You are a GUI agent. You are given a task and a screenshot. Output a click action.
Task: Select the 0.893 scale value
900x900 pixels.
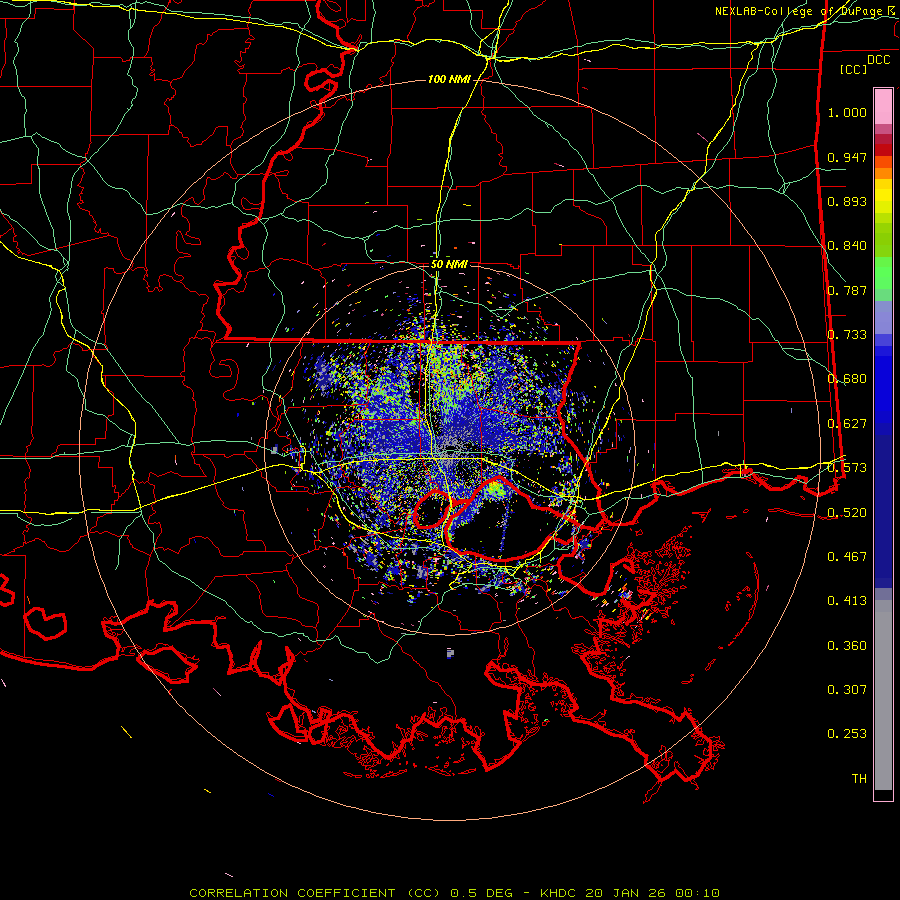847,201
